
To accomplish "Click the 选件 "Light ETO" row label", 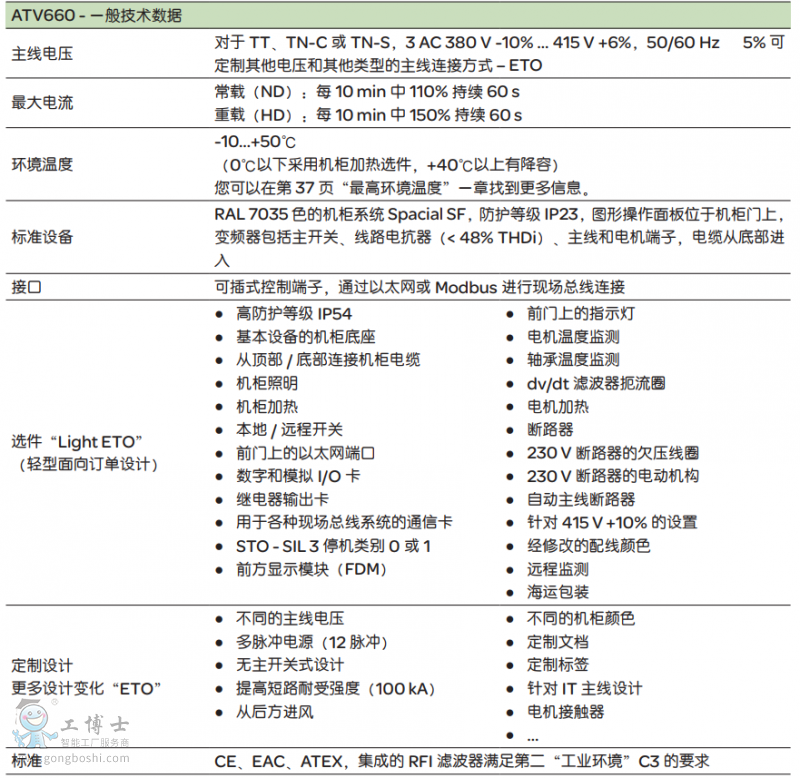I will (x=79, y=441).
